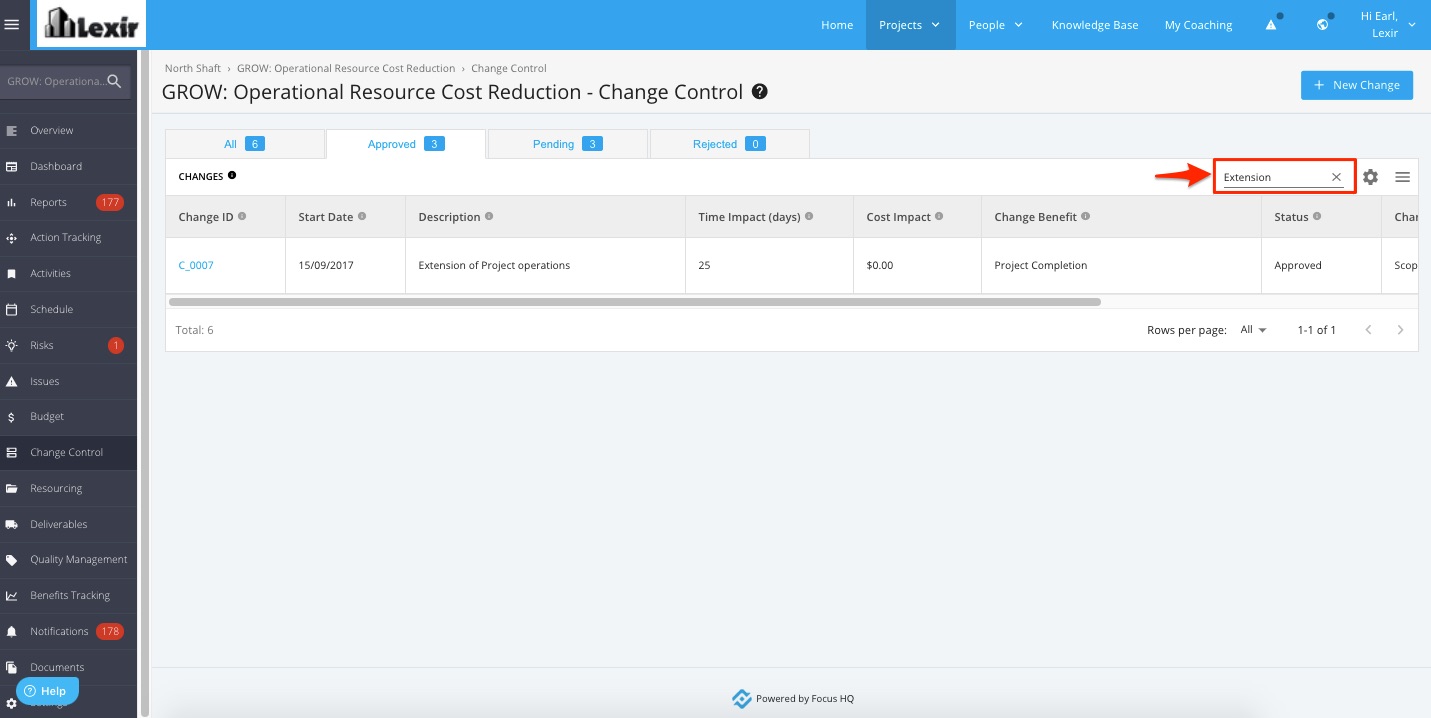Open Overview in the sidebar

pos(68,130)
